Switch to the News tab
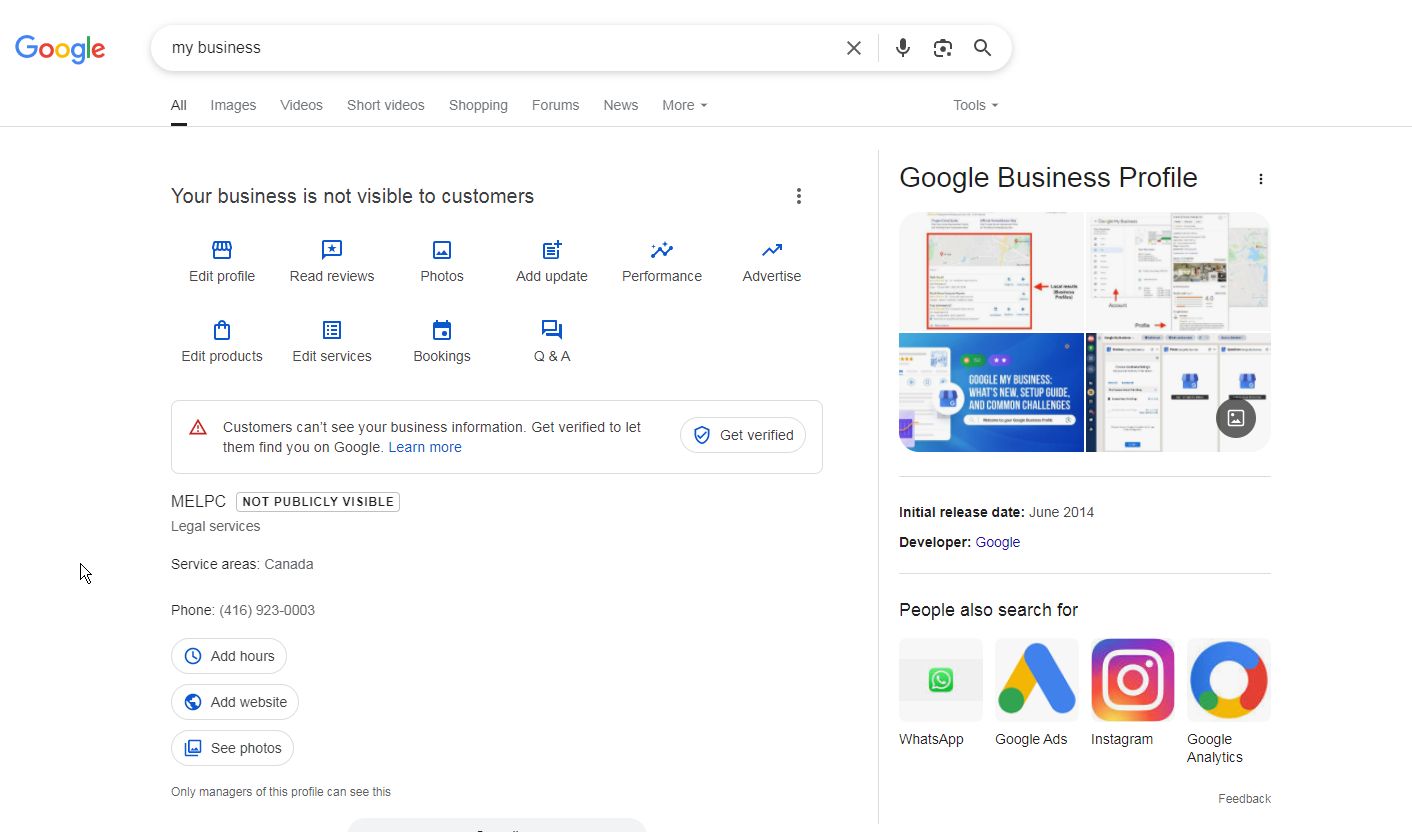The height and width of the screenshot is (832, 1412). tap(620, 105)
